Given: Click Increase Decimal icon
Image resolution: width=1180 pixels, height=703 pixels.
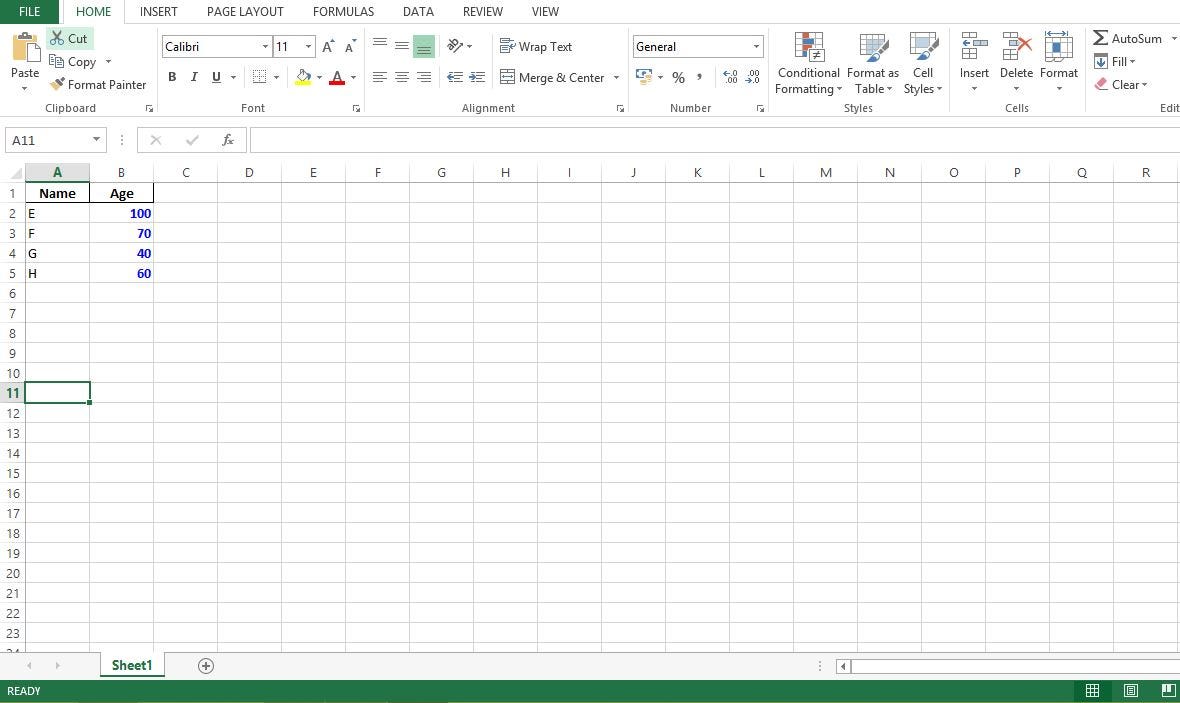Looking at the screenshot, I should (730, 77).
